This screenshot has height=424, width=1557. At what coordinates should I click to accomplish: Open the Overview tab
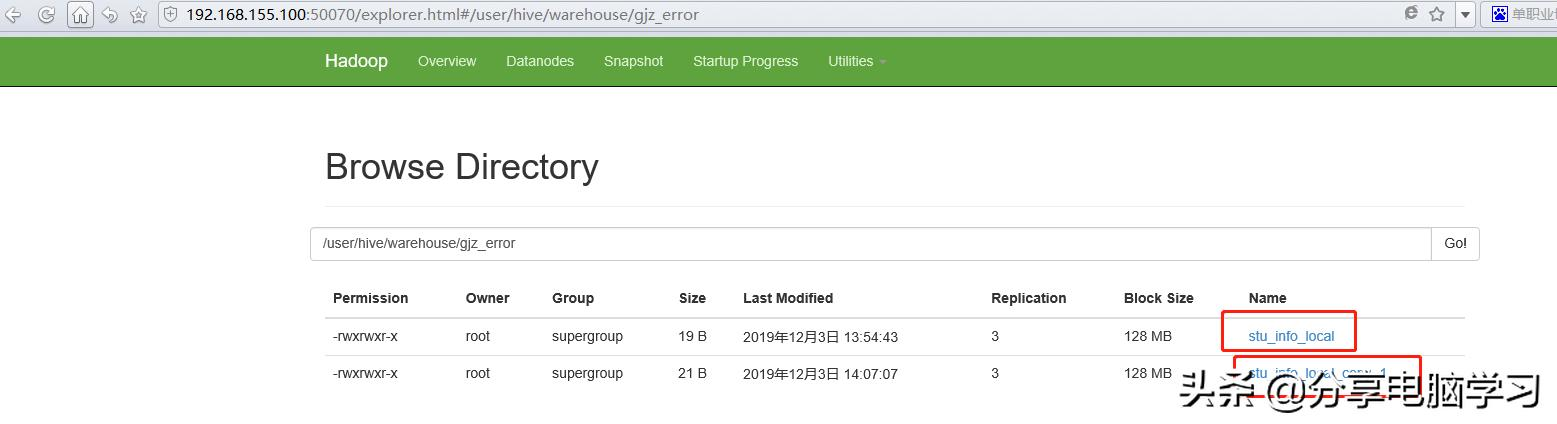click(x=447, y=61)
